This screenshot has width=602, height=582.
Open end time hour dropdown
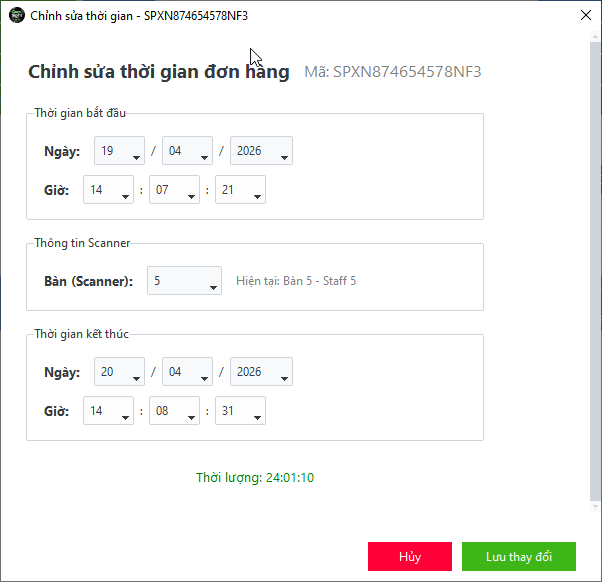pyautogui.click(x=109, y=411)
